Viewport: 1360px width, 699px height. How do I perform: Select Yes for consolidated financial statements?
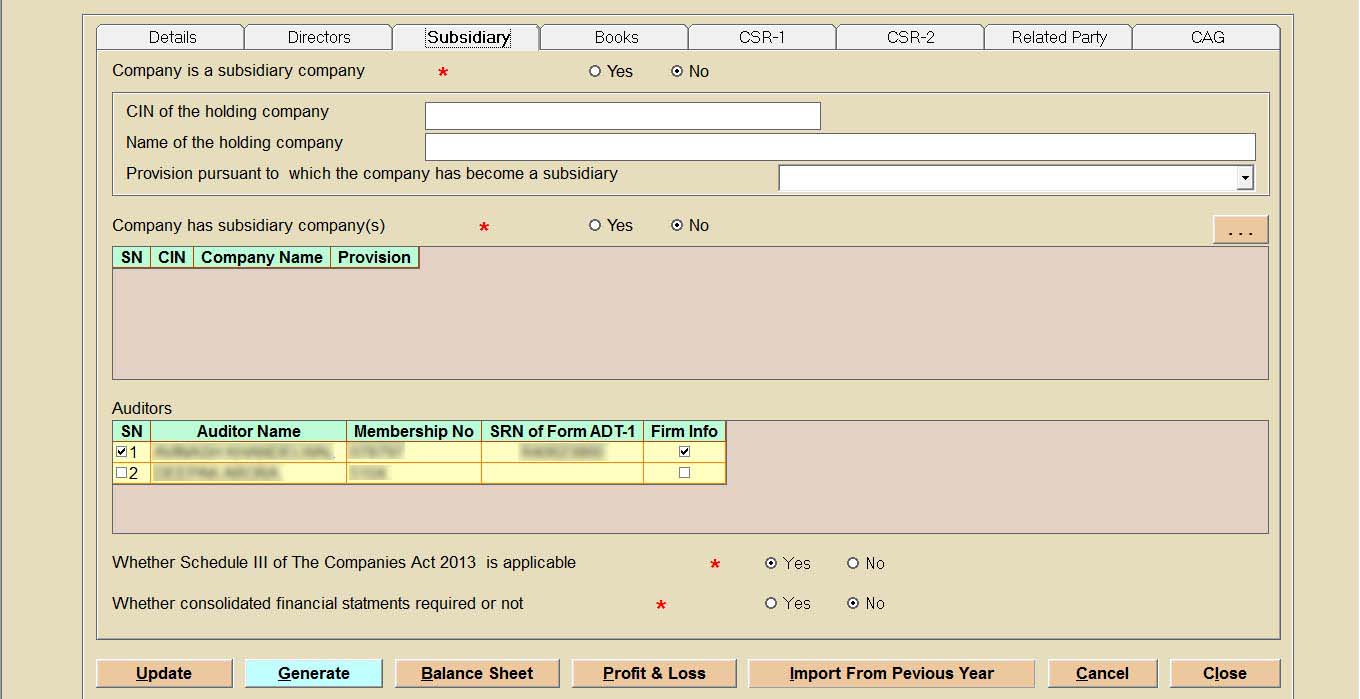coord(771,604)
